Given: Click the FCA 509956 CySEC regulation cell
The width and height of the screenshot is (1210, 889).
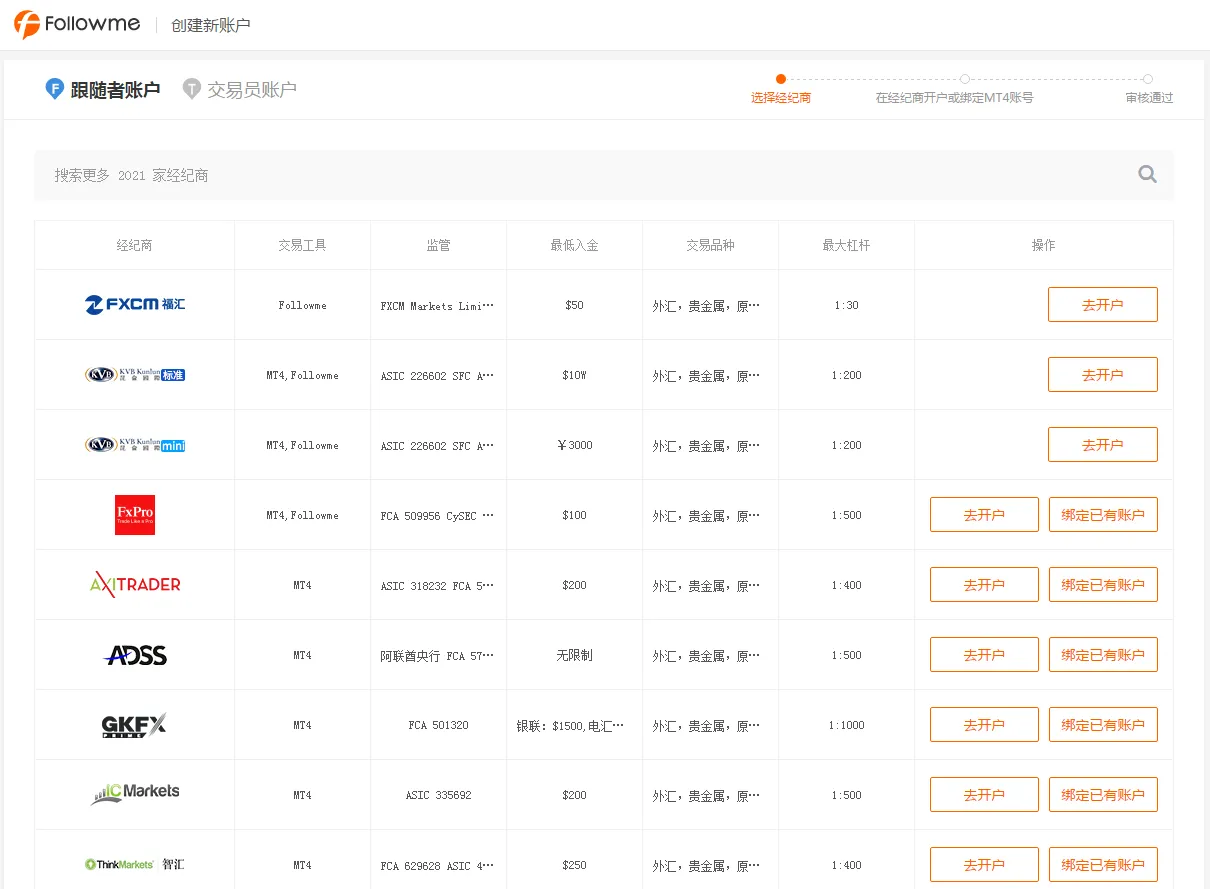Looking at the screenshot, I should tap(438, 516).
